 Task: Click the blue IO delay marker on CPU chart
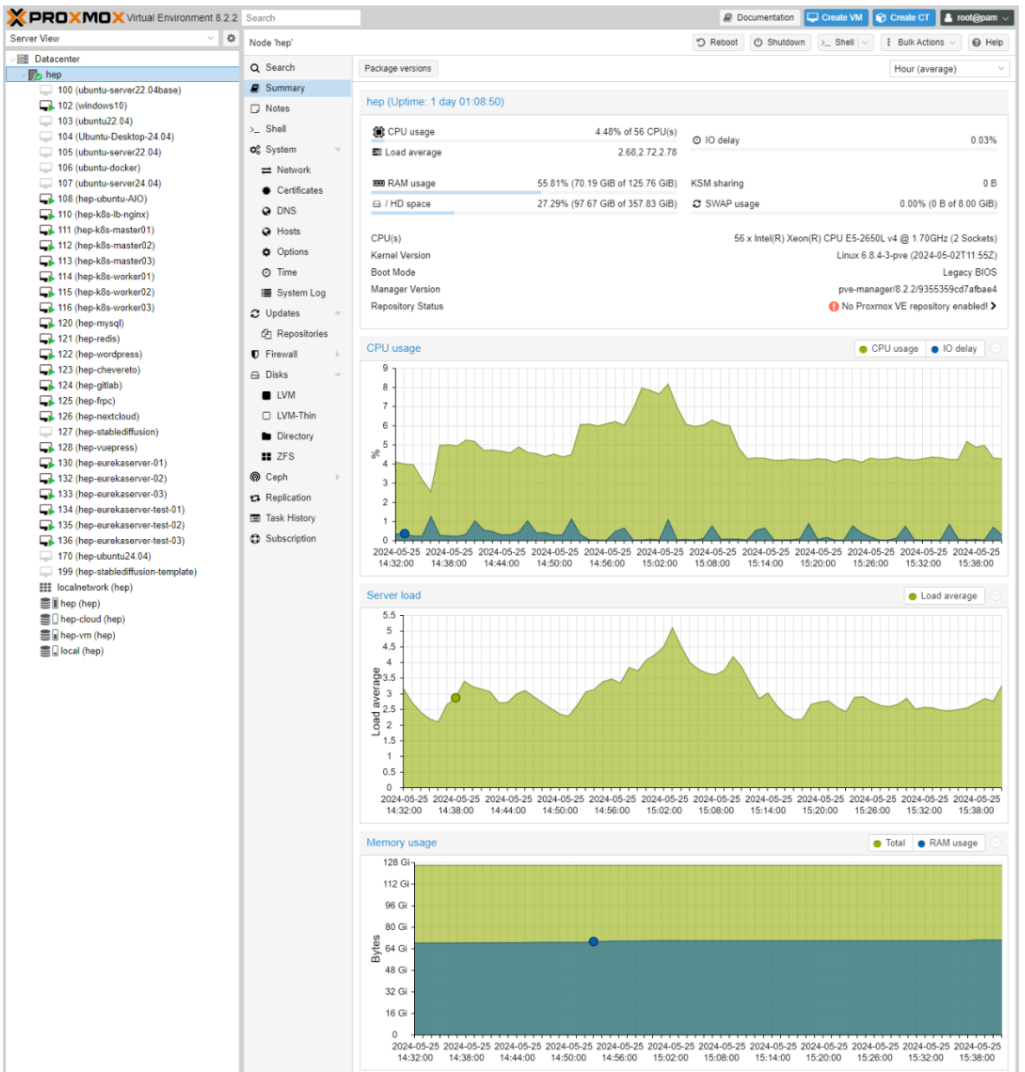[x=405, y=534]
